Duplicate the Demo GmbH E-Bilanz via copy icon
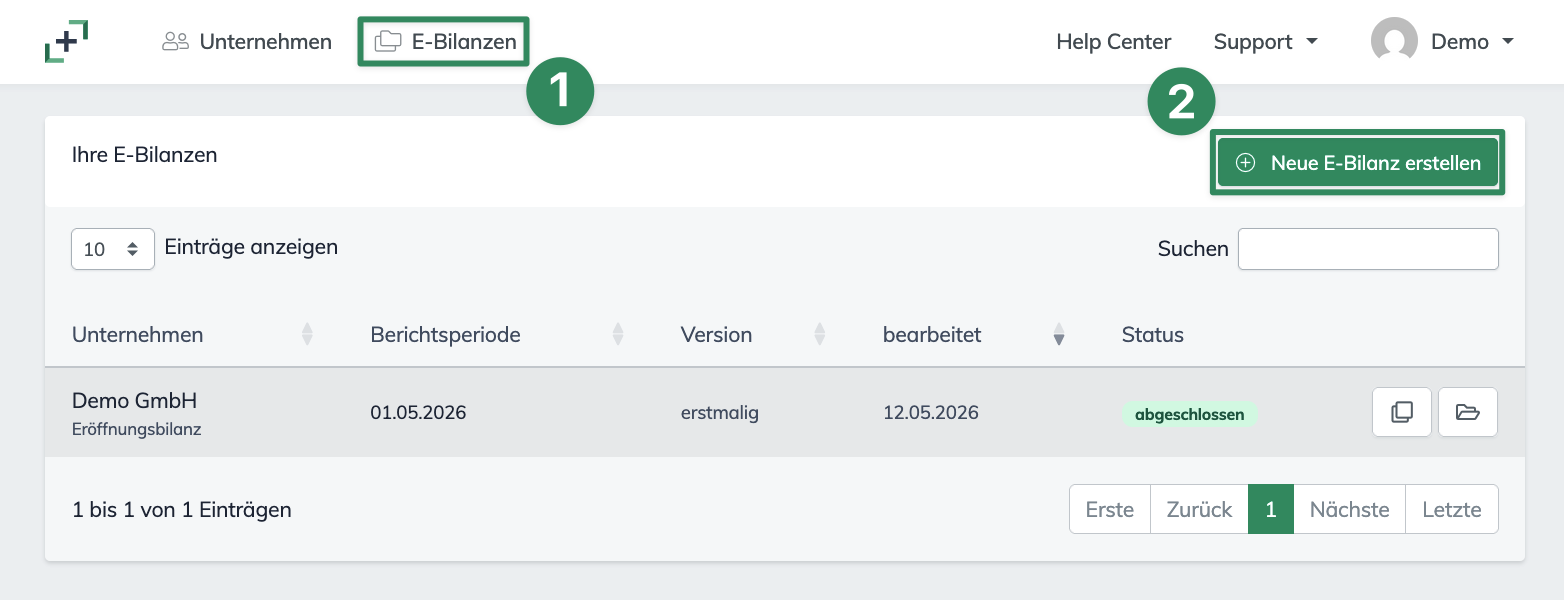This screenshot has height=600, width=1564. click(x=1403, y=412)
